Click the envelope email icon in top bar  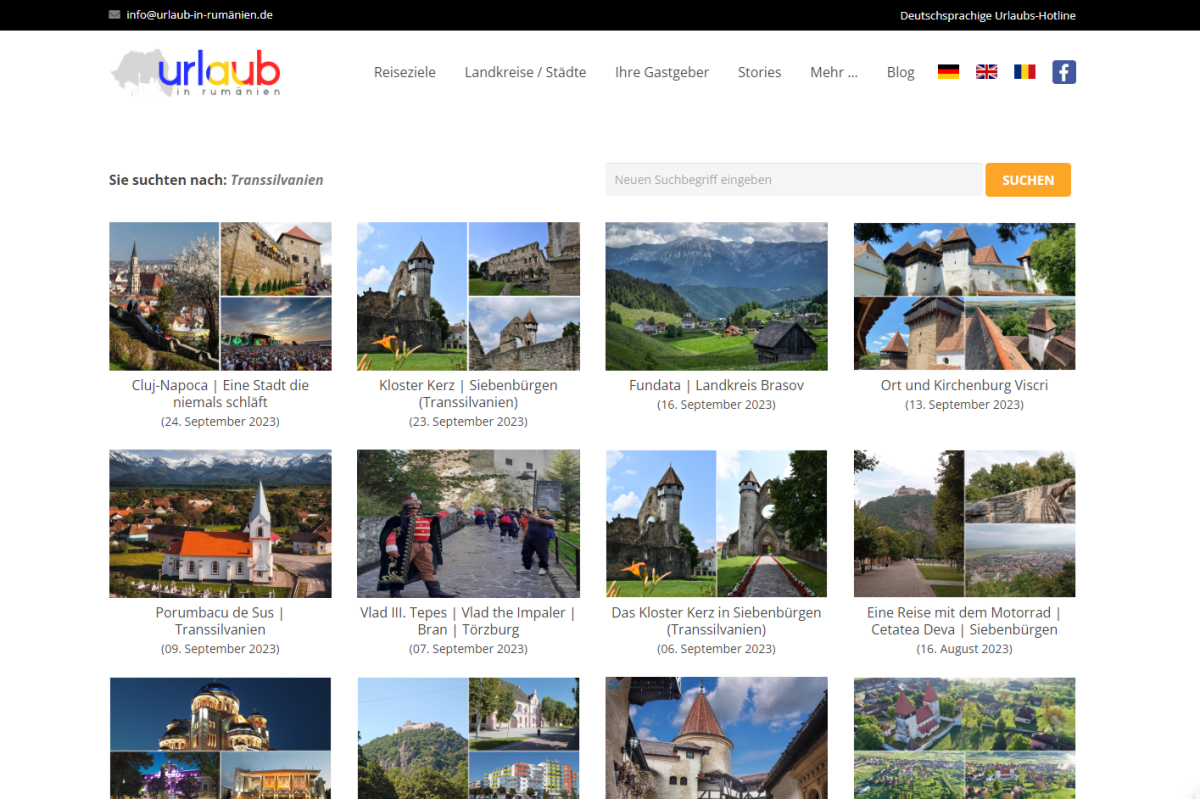[114, 15]
